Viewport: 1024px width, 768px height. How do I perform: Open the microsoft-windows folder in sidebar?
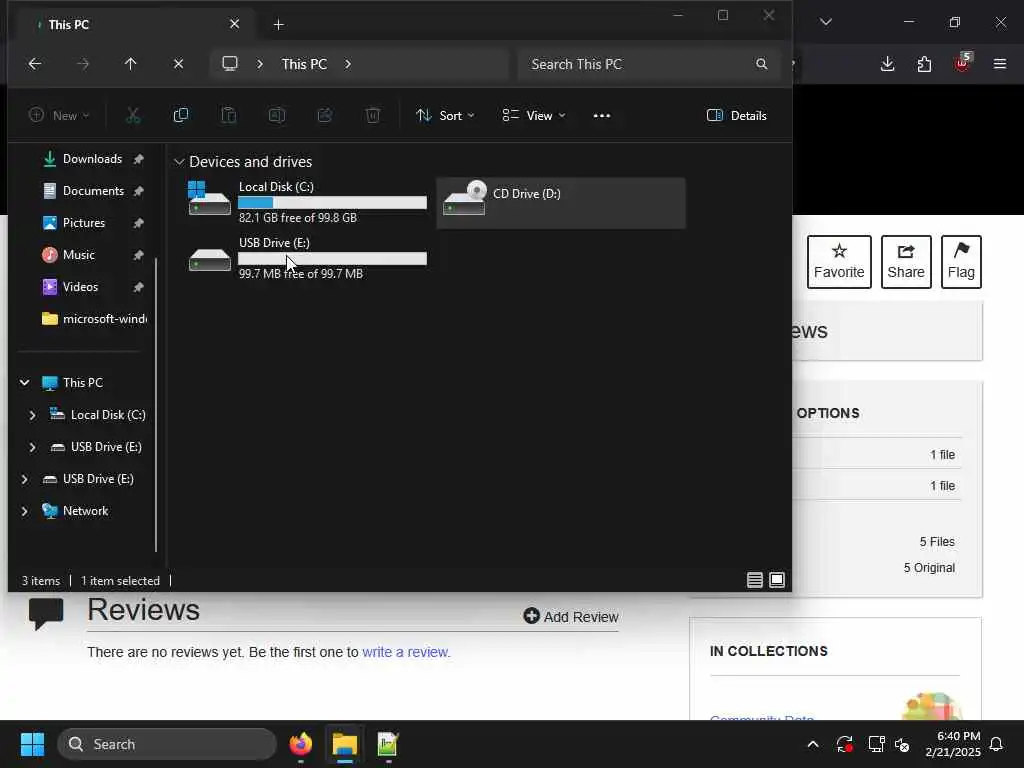[x=94, y=319]
